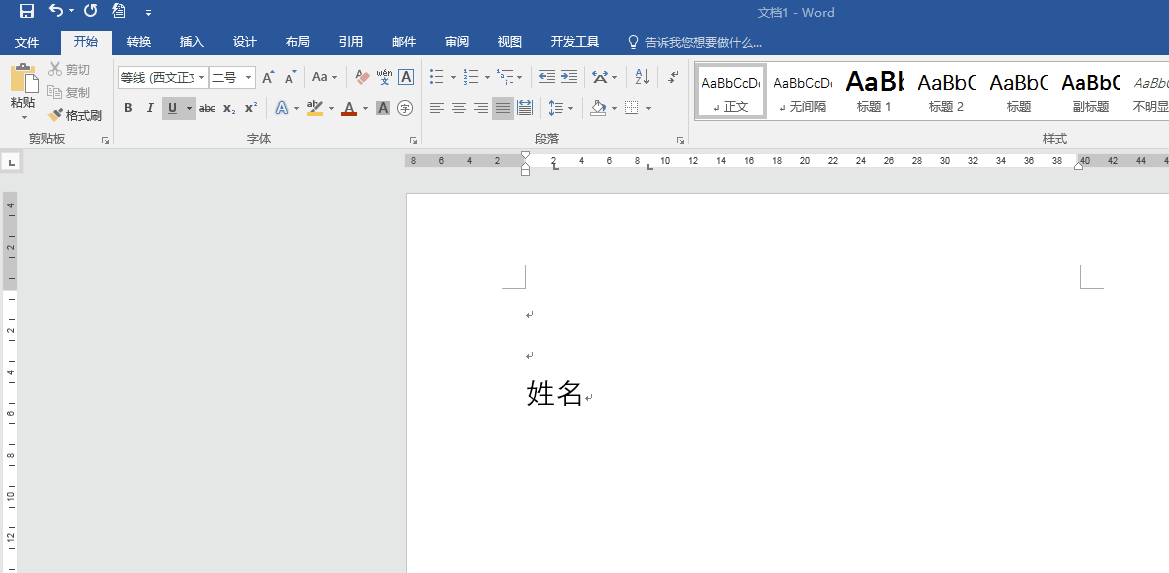Toggle italic formatting
The width and height of the screenshot is (1169, 573).
tap(150, 108)
